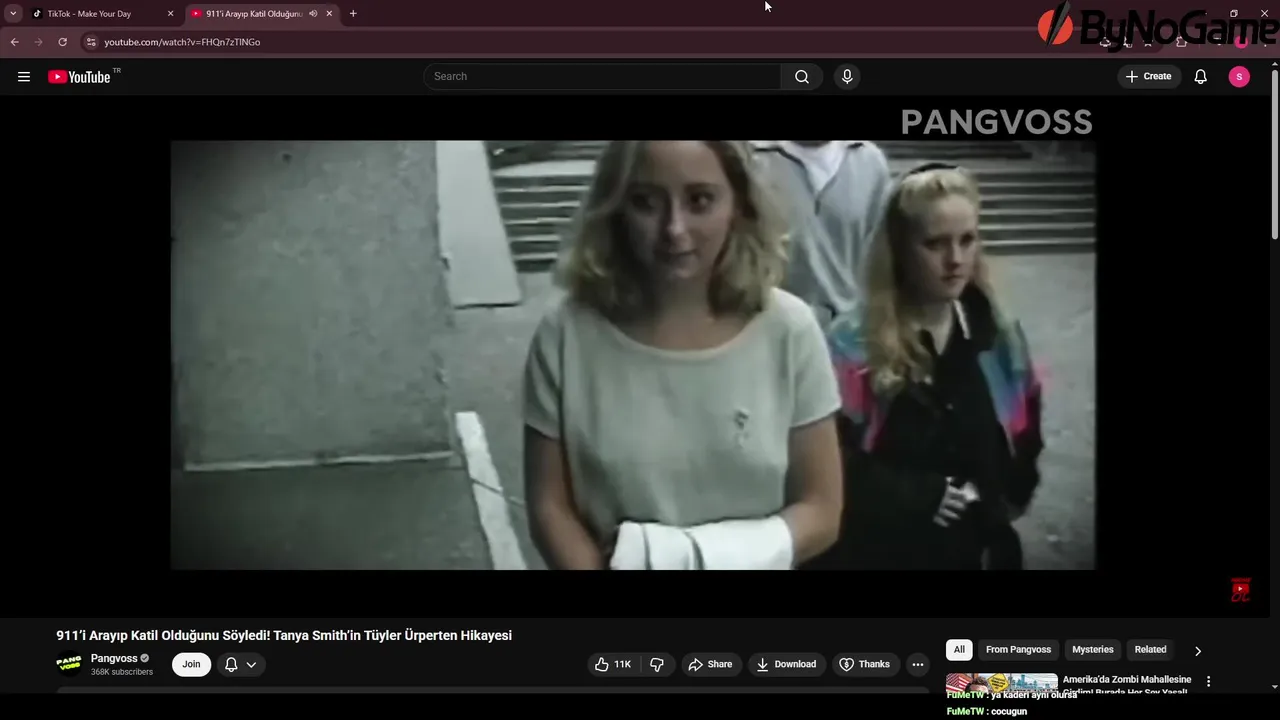Viewport: 1280px width, 720px height.
Task: Open more actions three-dot menu
Action: click(918, 664)
